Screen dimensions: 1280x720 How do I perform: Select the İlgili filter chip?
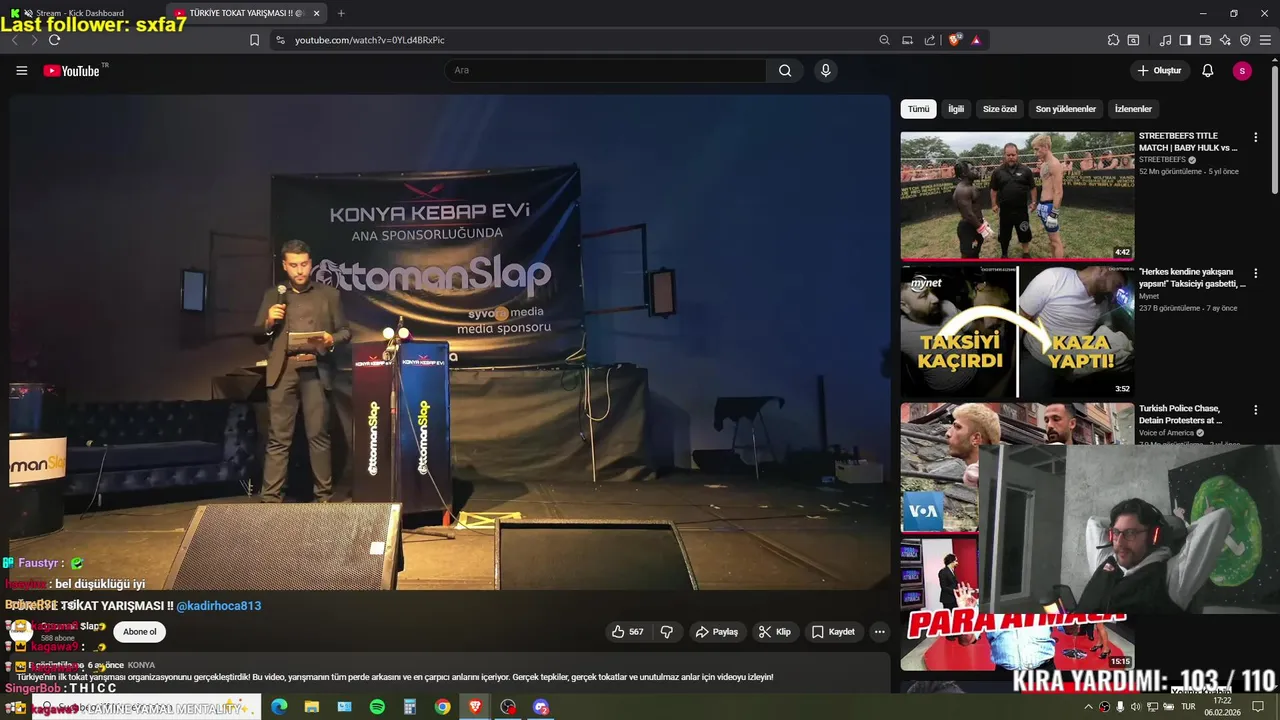coord(956,109)
